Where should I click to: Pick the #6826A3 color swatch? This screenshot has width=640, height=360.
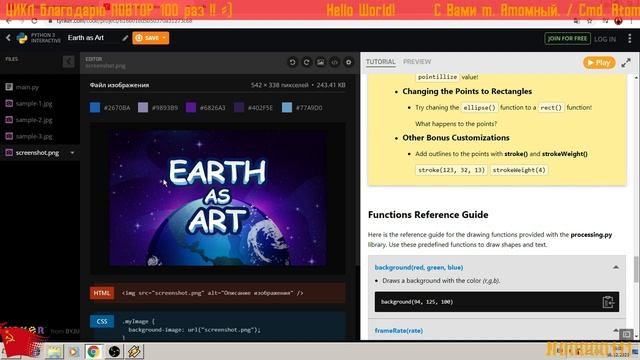pyautogui.click(x=191, y=107)
